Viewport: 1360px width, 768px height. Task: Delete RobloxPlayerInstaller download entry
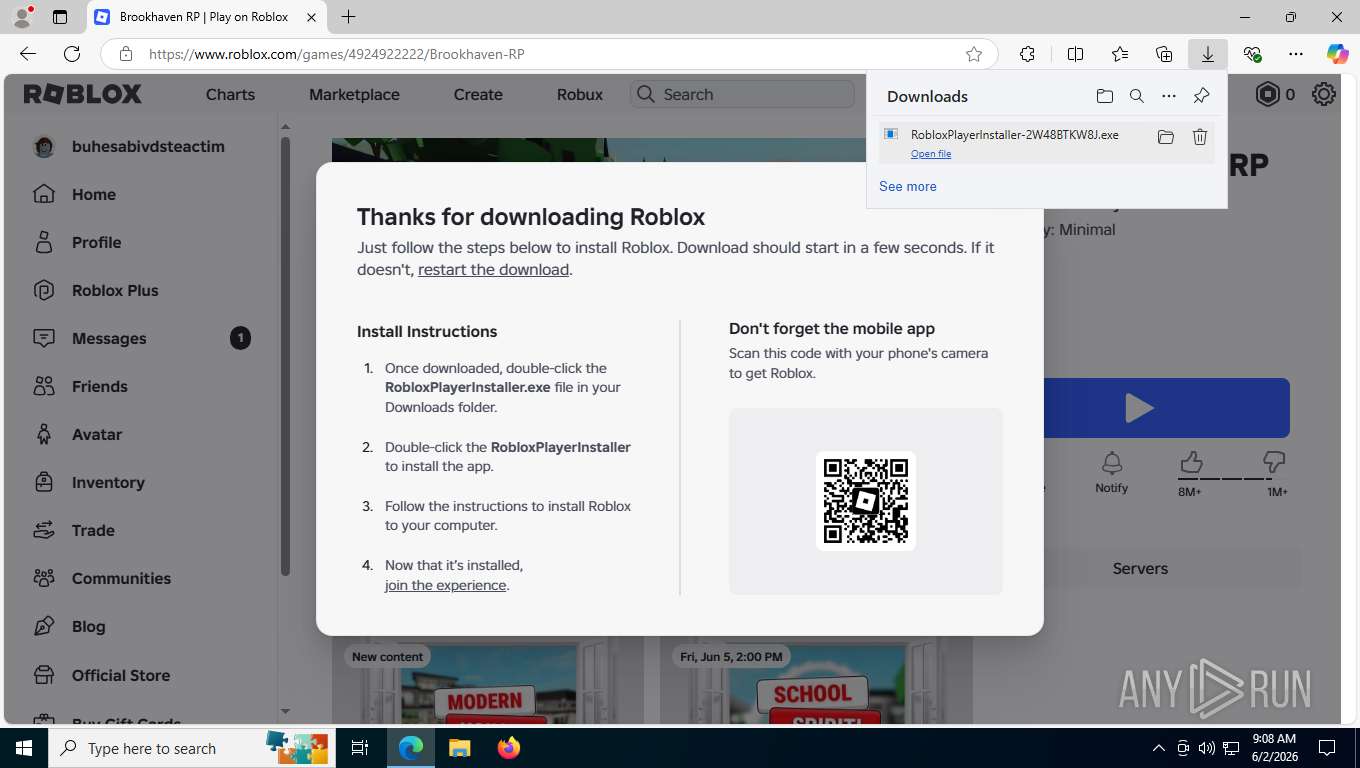click(1200, 137)
